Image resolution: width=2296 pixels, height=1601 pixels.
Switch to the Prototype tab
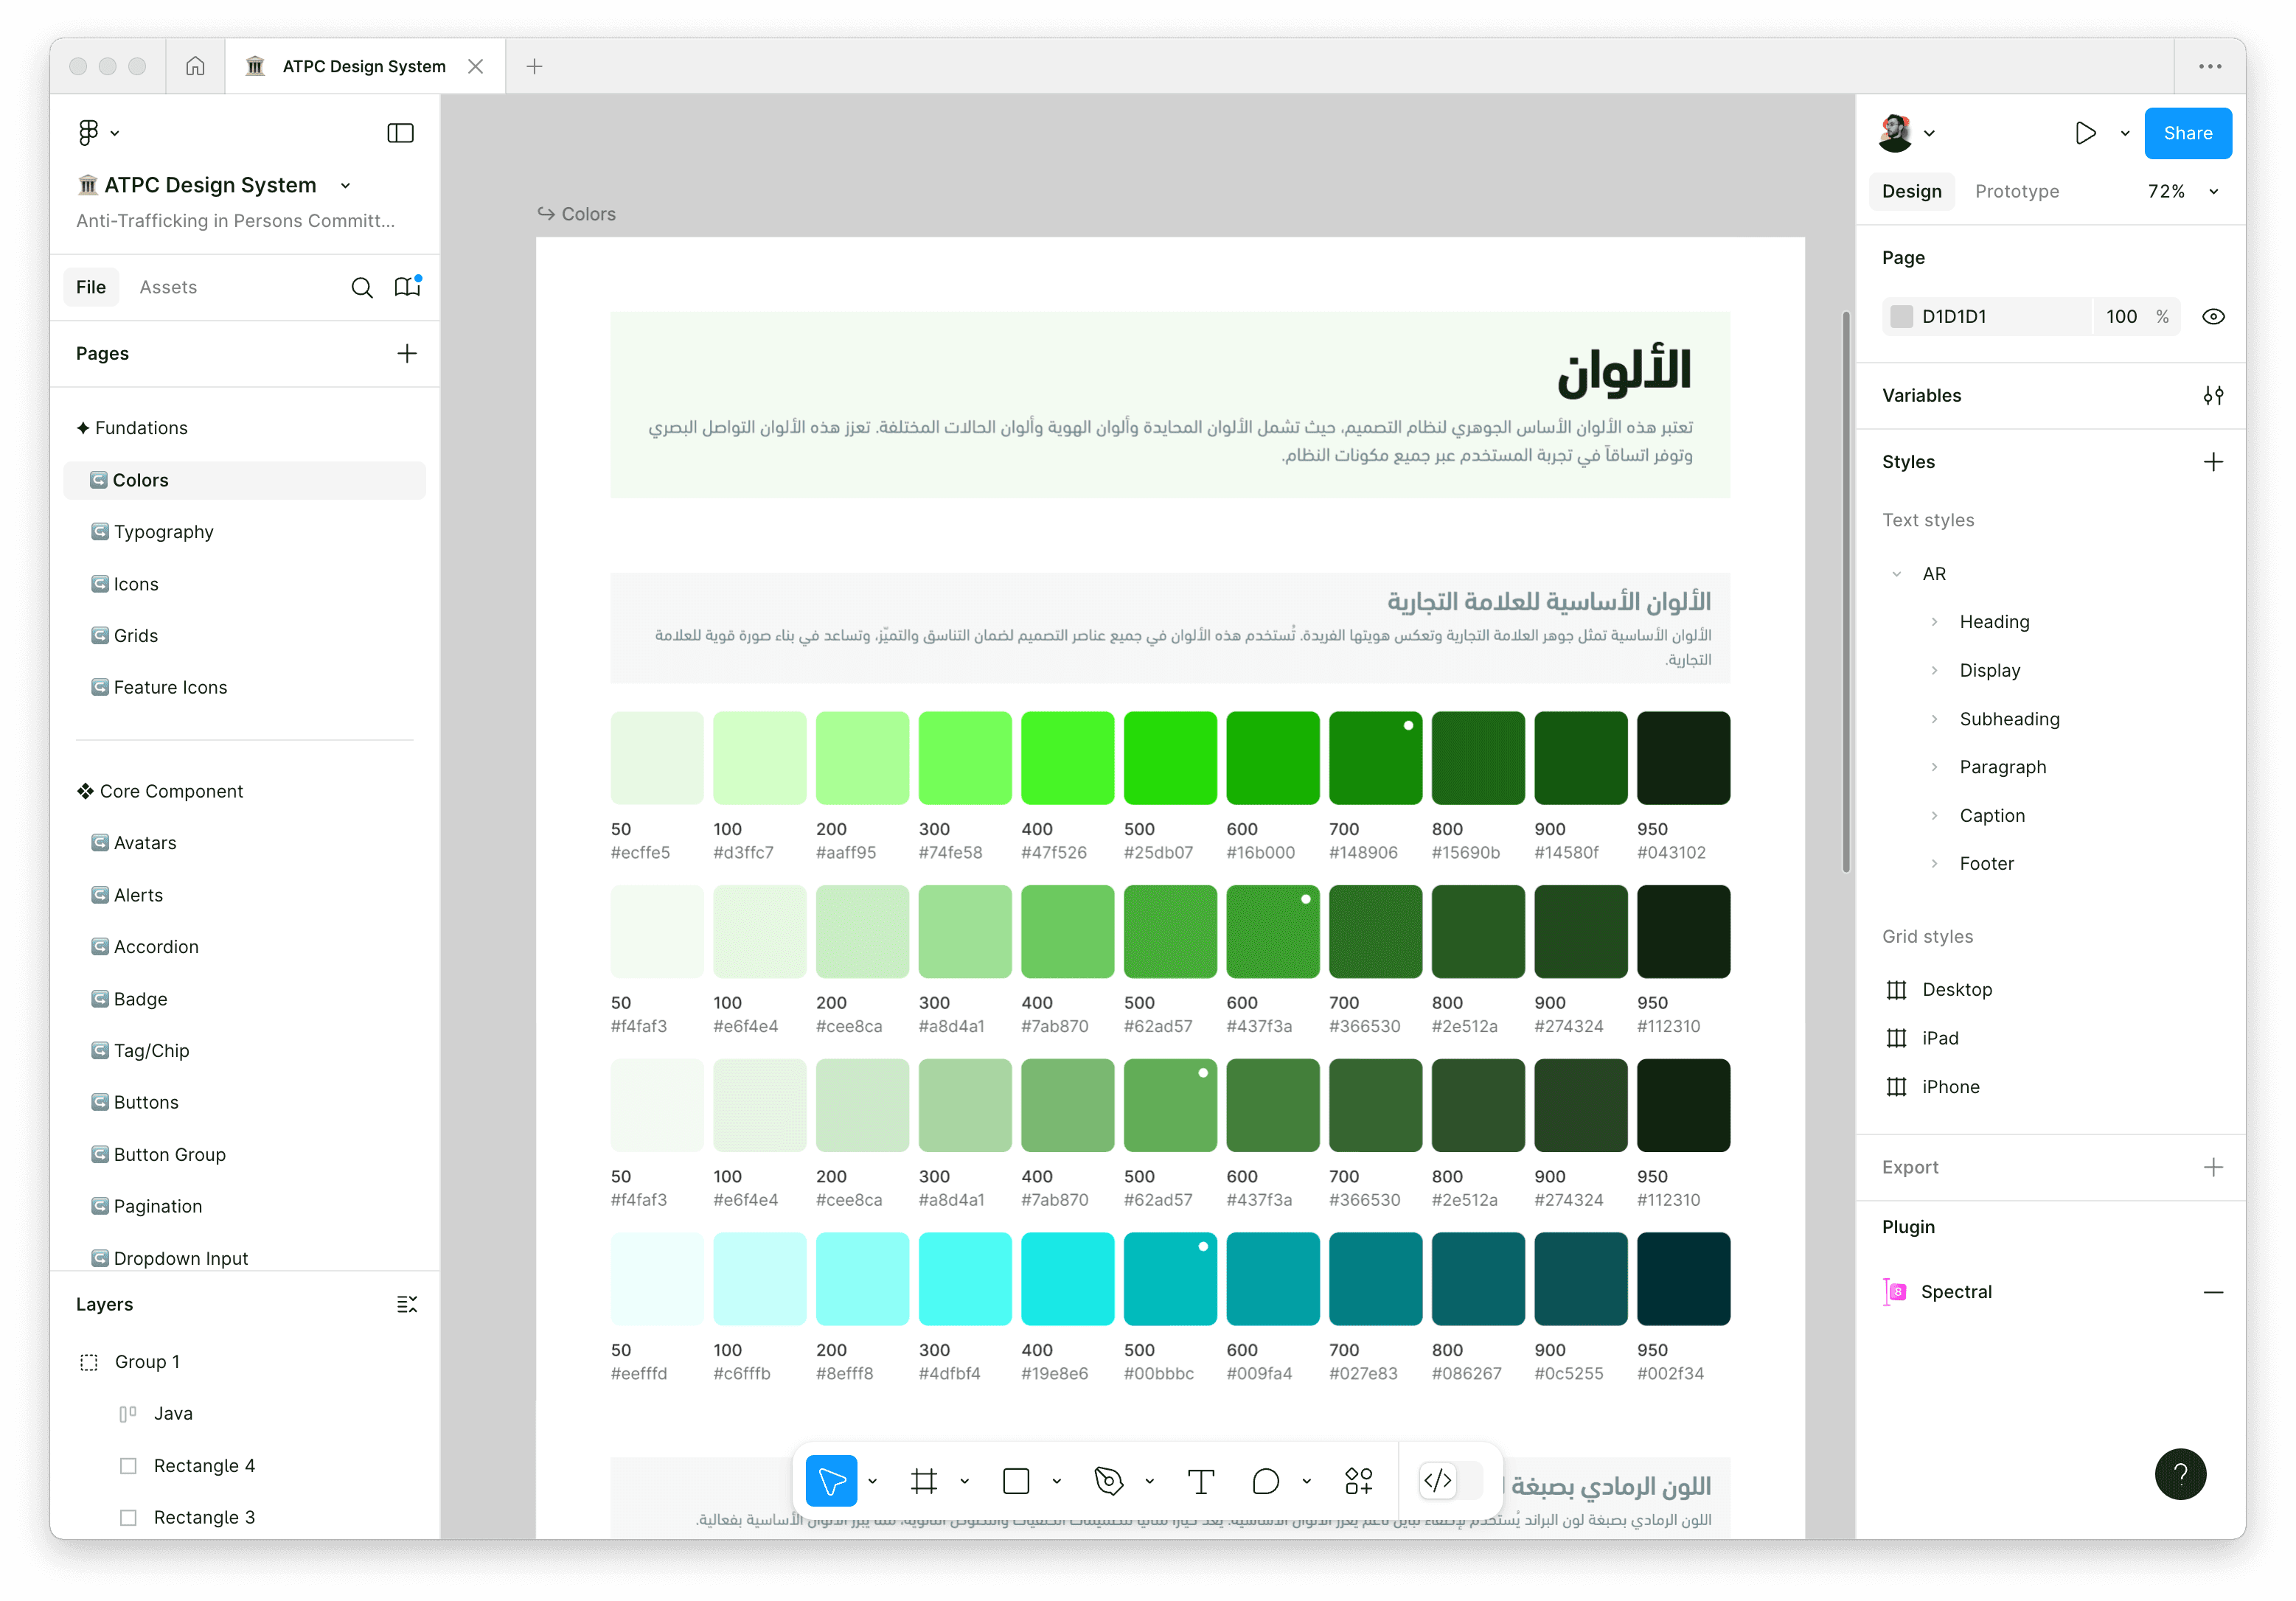point(2016,191)
